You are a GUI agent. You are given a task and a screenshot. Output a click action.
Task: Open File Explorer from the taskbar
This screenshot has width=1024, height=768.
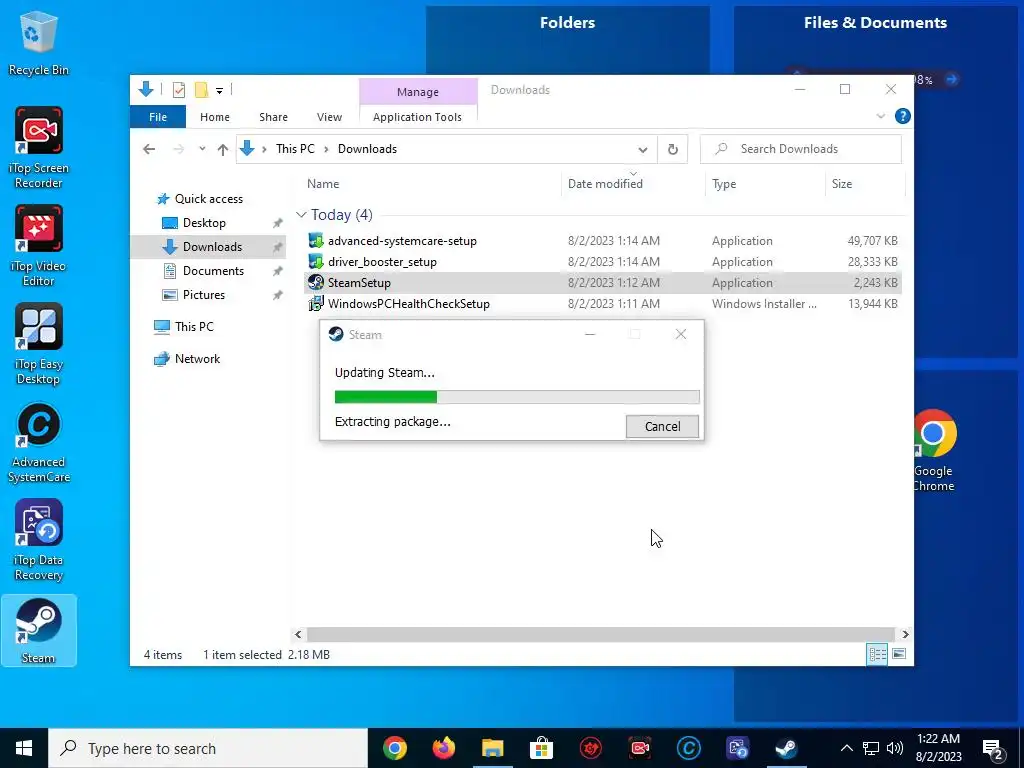(493, 748)
